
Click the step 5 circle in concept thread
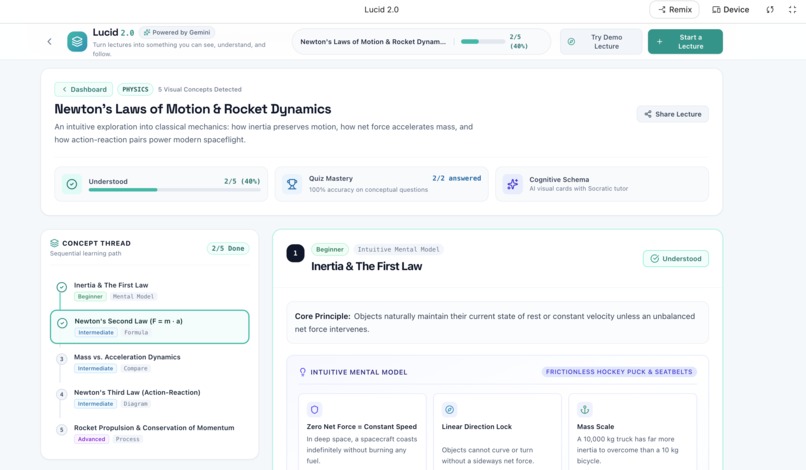pos(62,430)
